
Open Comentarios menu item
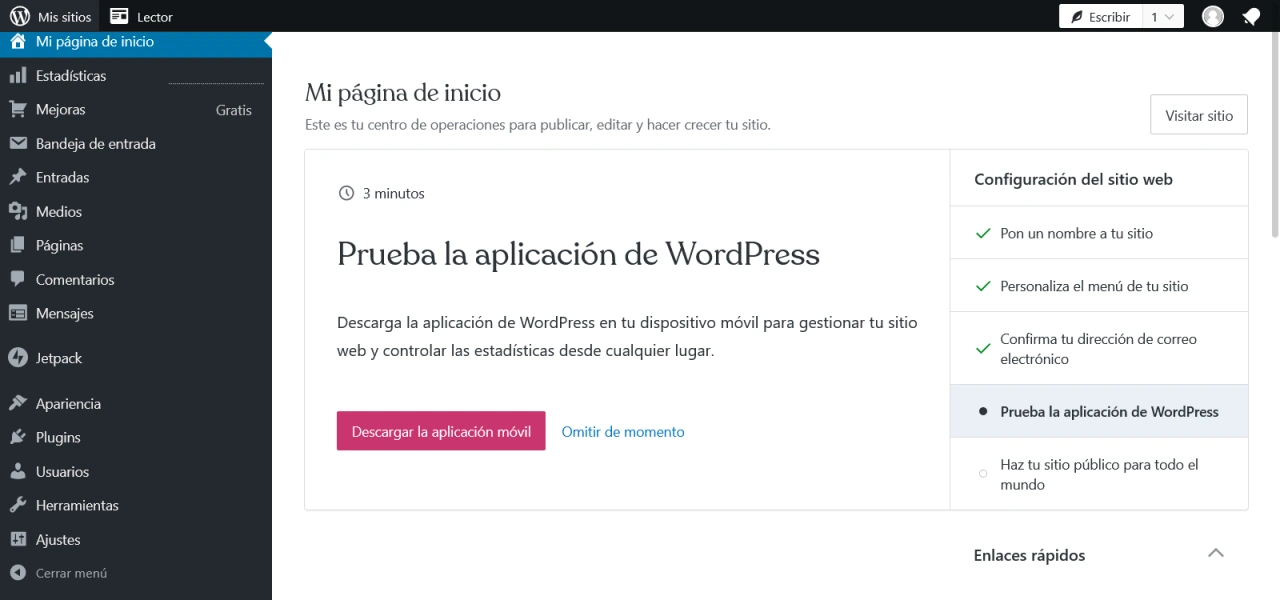(136, 280)
